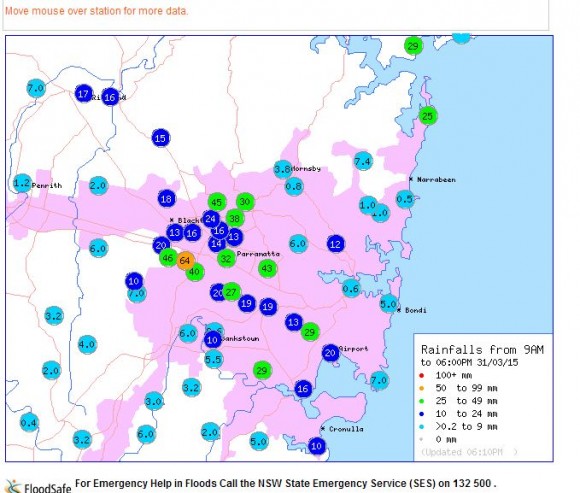Click the Bondi place label

click(x=415, y=310)
